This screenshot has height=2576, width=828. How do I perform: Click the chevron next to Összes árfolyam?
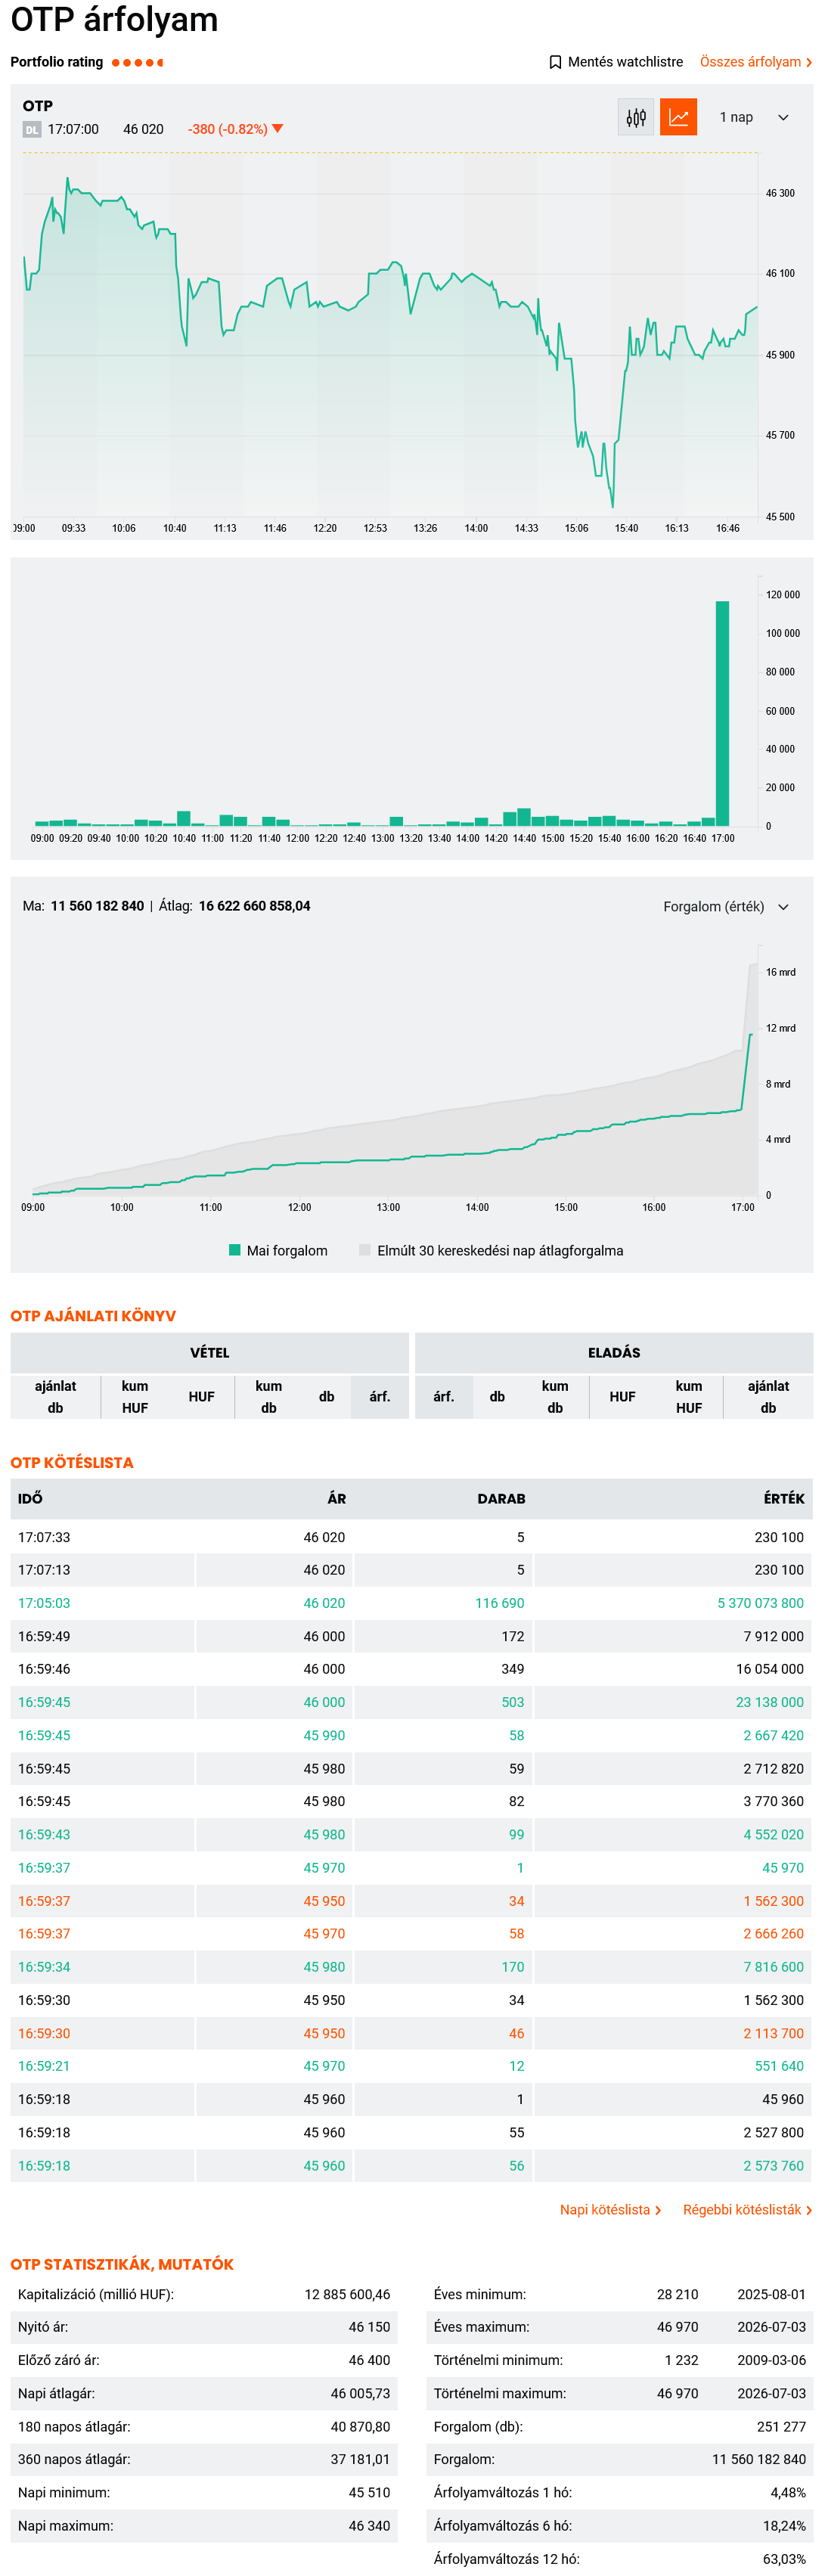point(809,63)
